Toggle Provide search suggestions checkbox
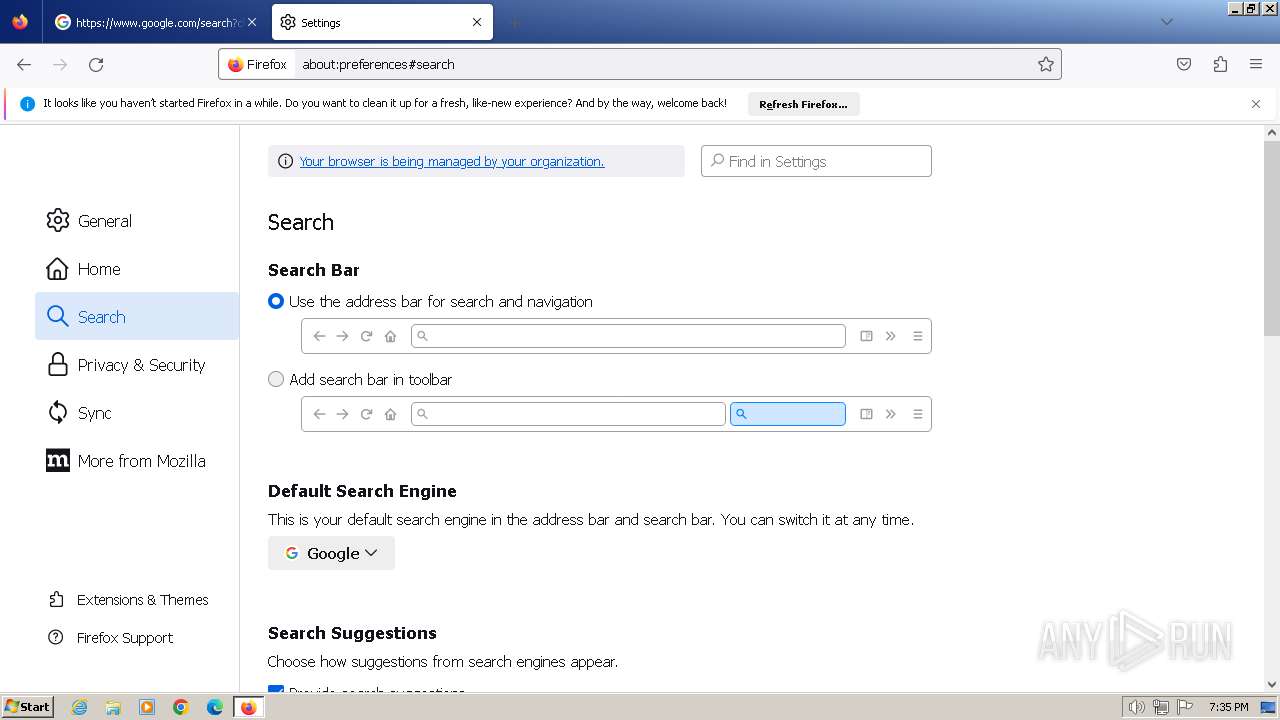 (x=276, y=691)
